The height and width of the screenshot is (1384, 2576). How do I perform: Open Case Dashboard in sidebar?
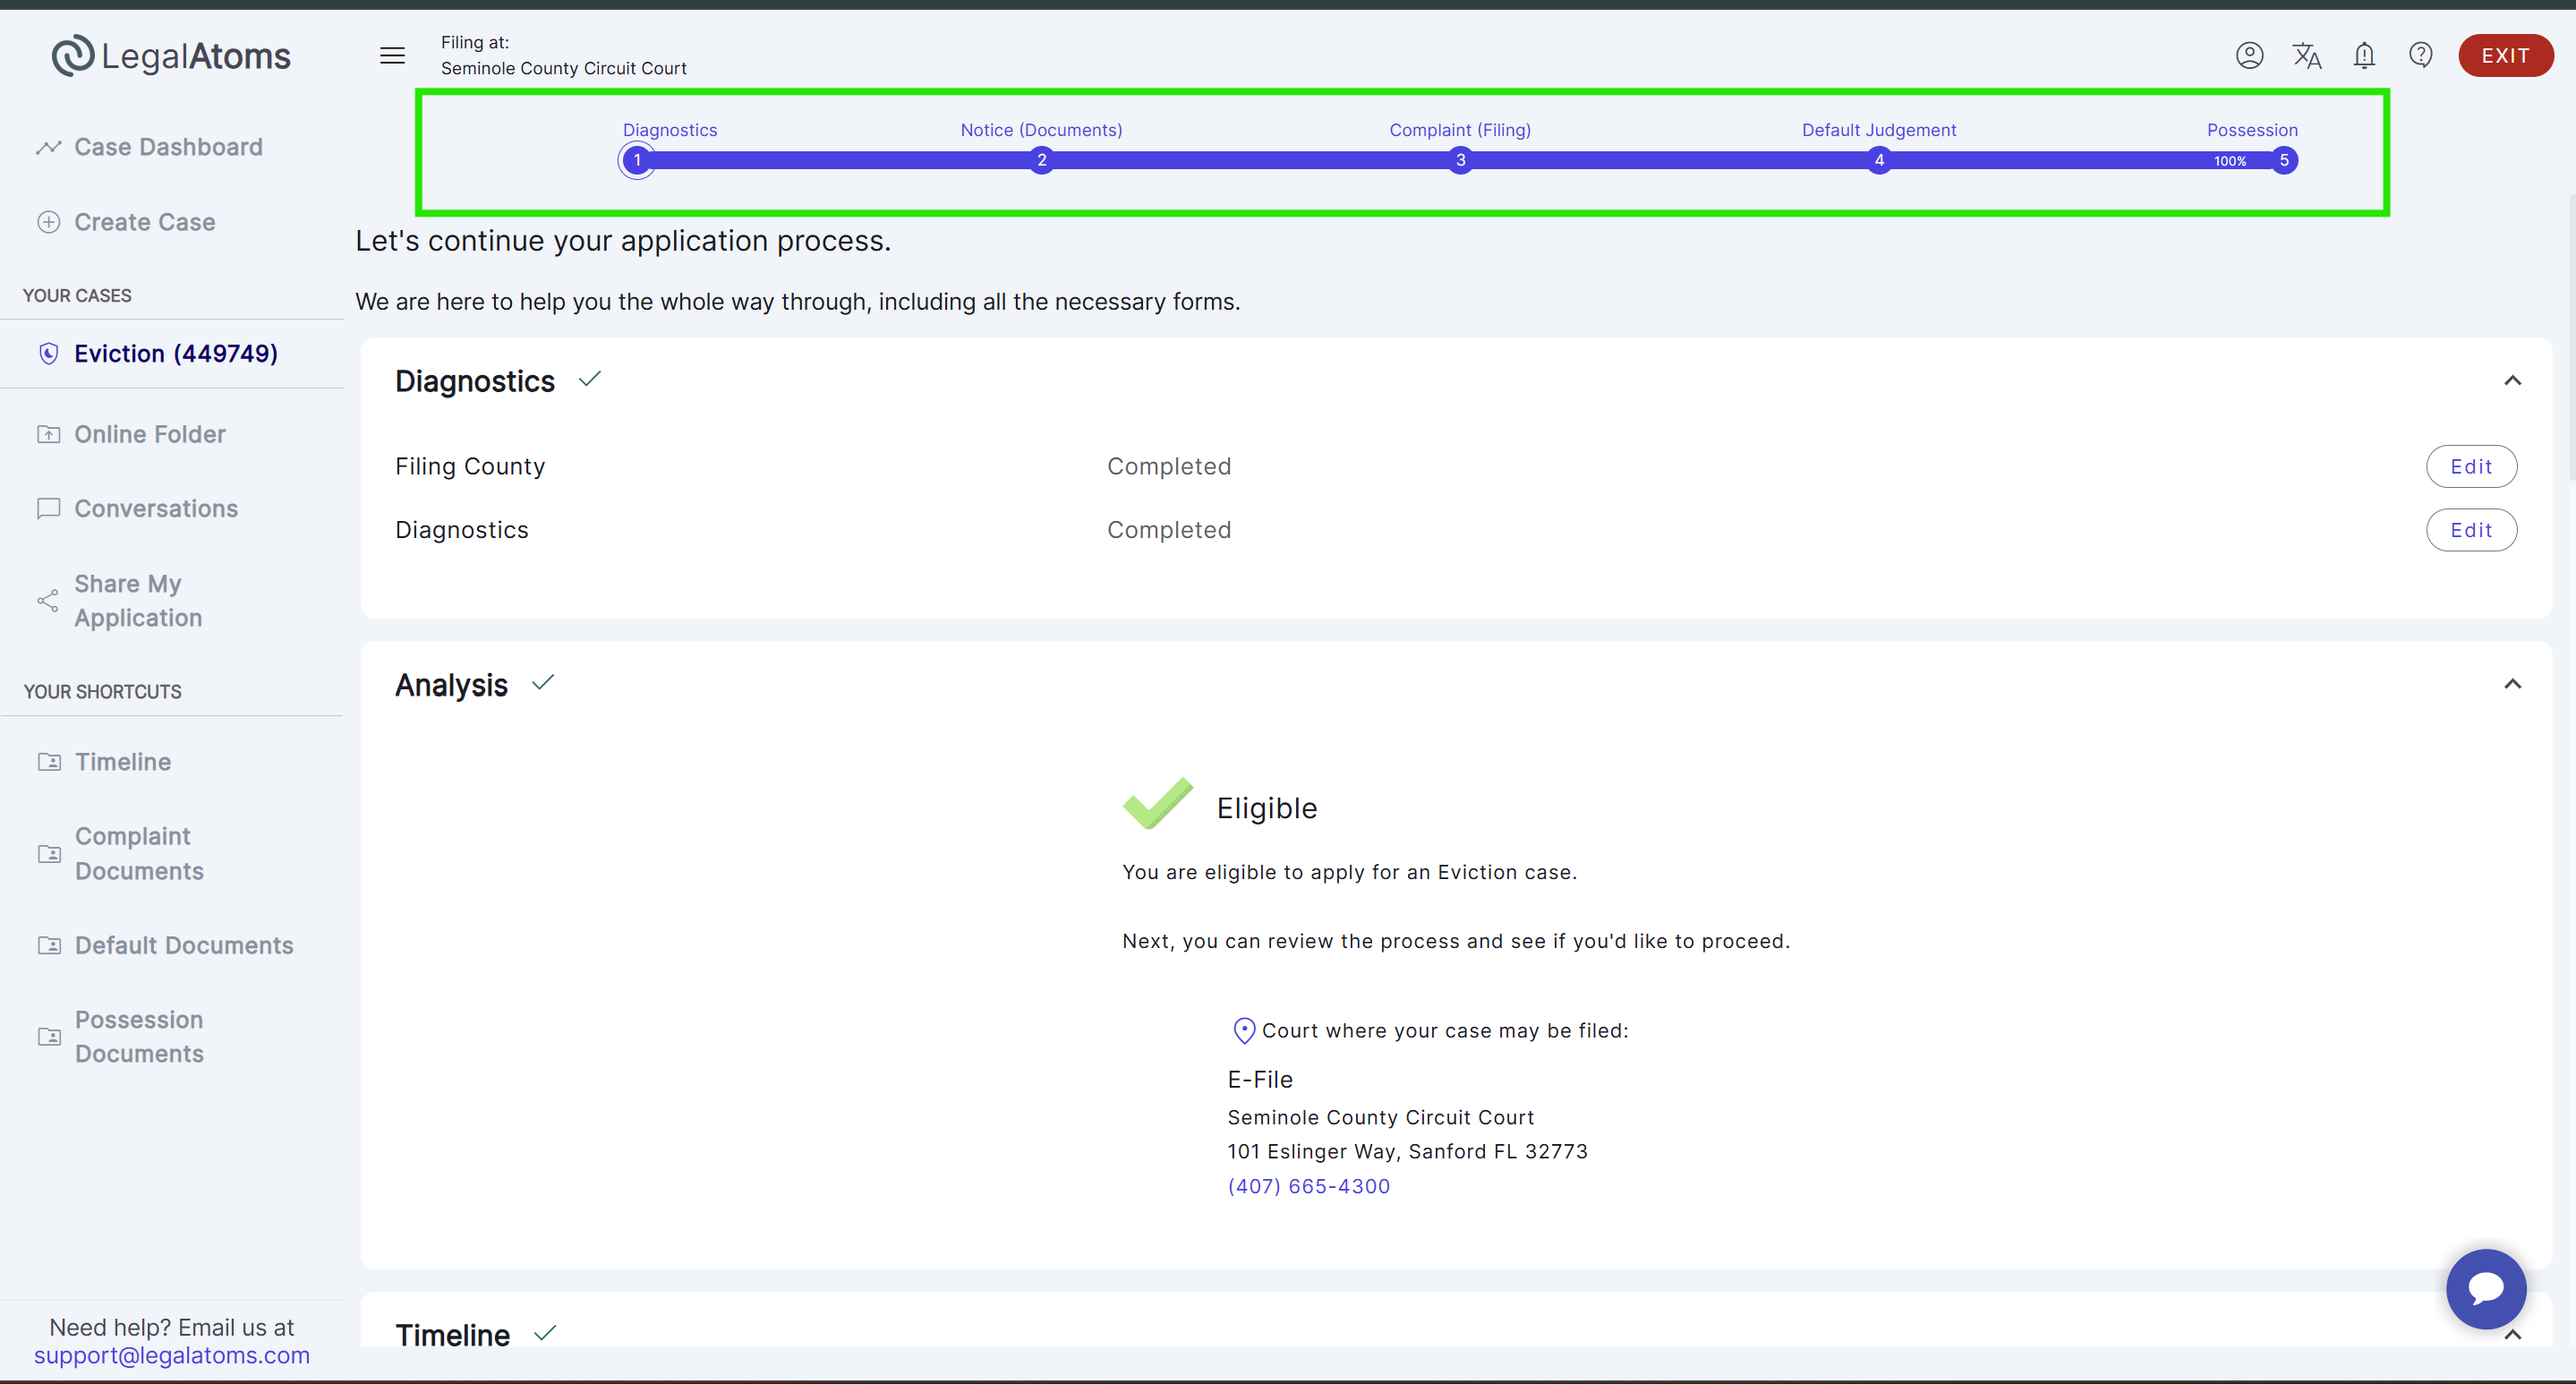[168, 147]
